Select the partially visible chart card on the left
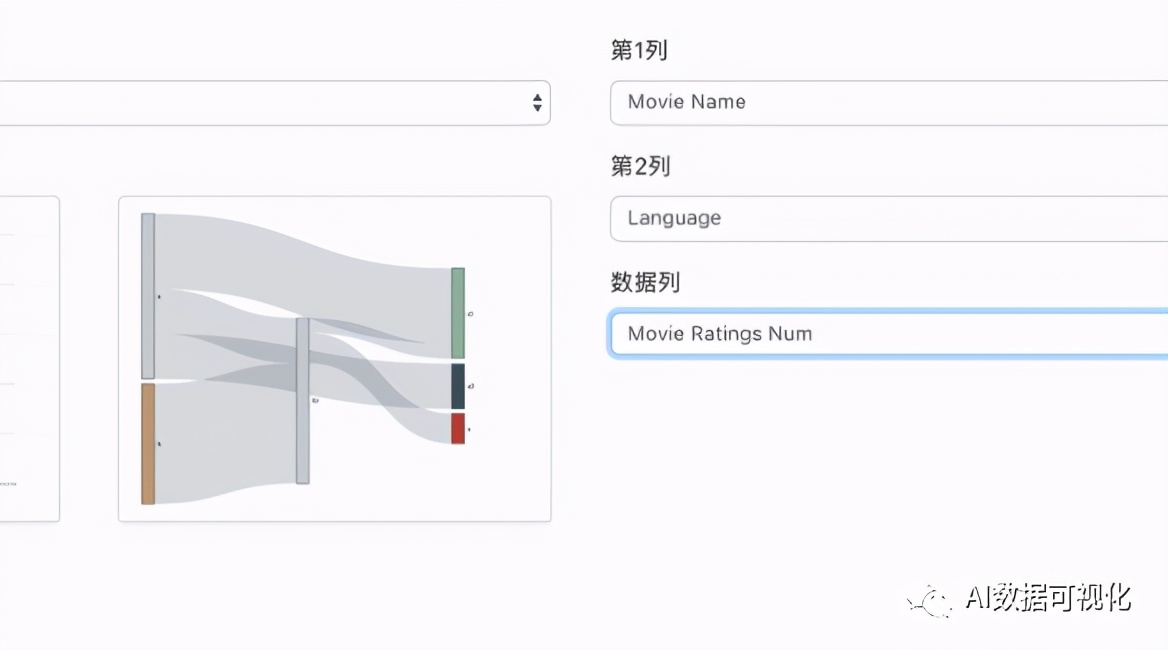This screenshot has height=650, width=1168. click(x=30, y=358)
